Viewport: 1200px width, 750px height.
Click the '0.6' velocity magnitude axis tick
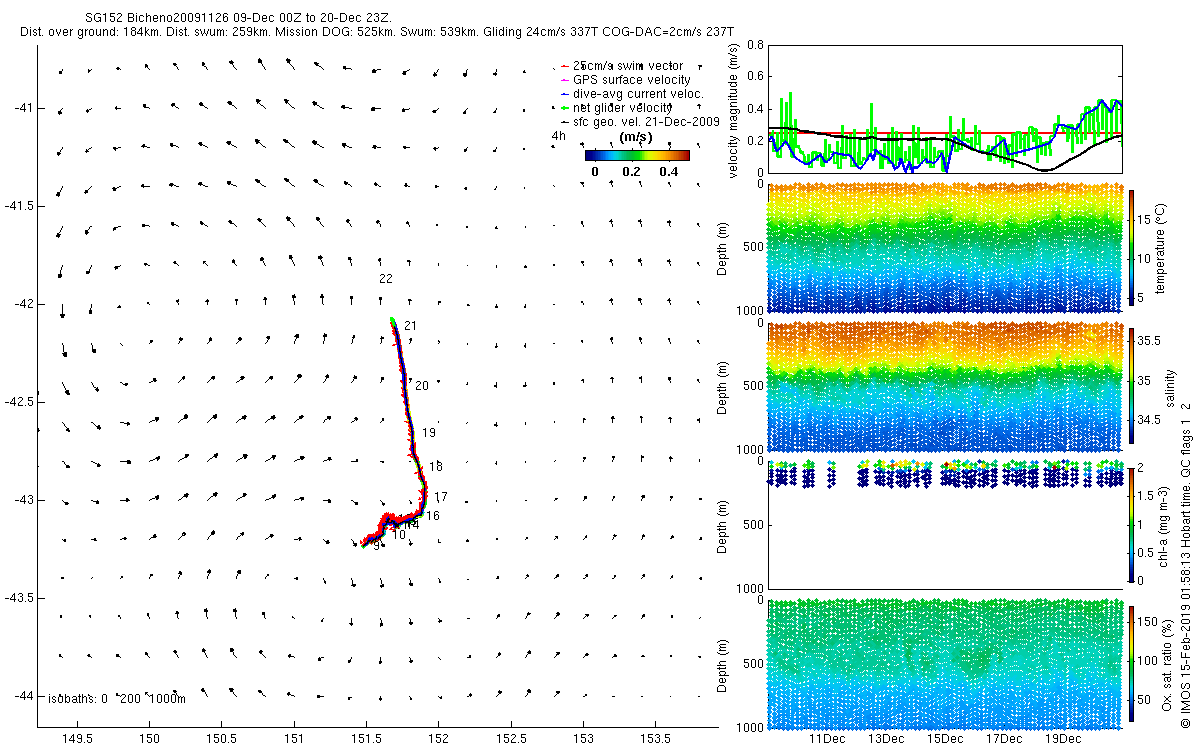click(755, 77)
